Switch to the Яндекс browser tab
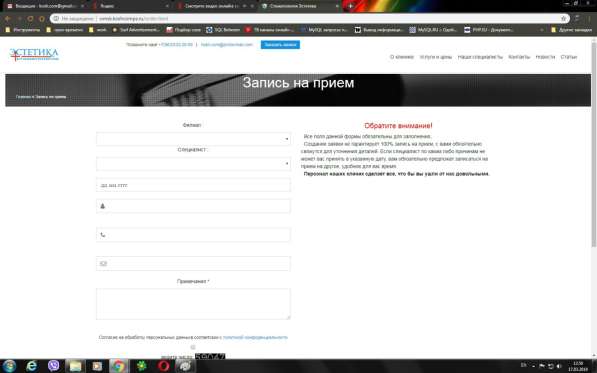Screen dimensions: 597x373 (130, 6)
